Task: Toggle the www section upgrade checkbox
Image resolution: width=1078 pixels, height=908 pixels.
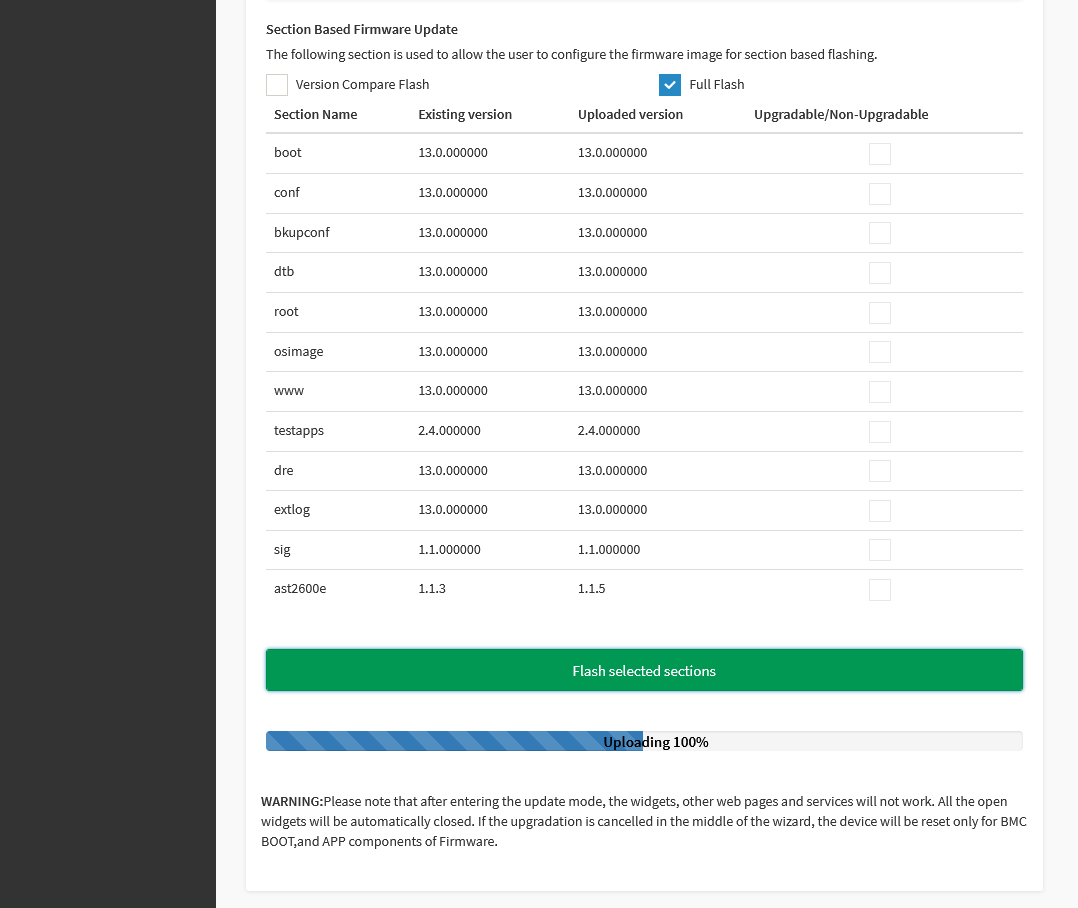Action: tap(879, 392)
